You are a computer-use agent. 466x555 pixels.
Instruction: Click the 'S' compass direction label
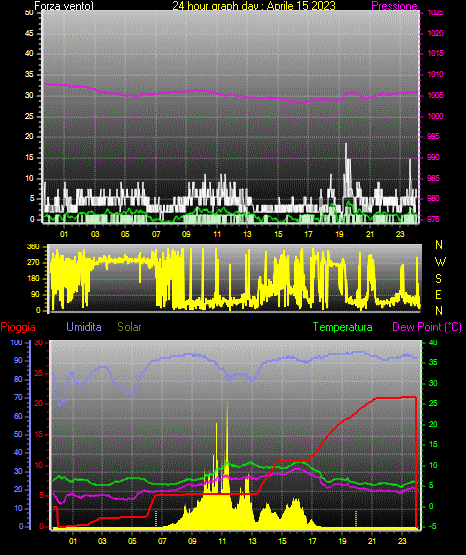438,279
